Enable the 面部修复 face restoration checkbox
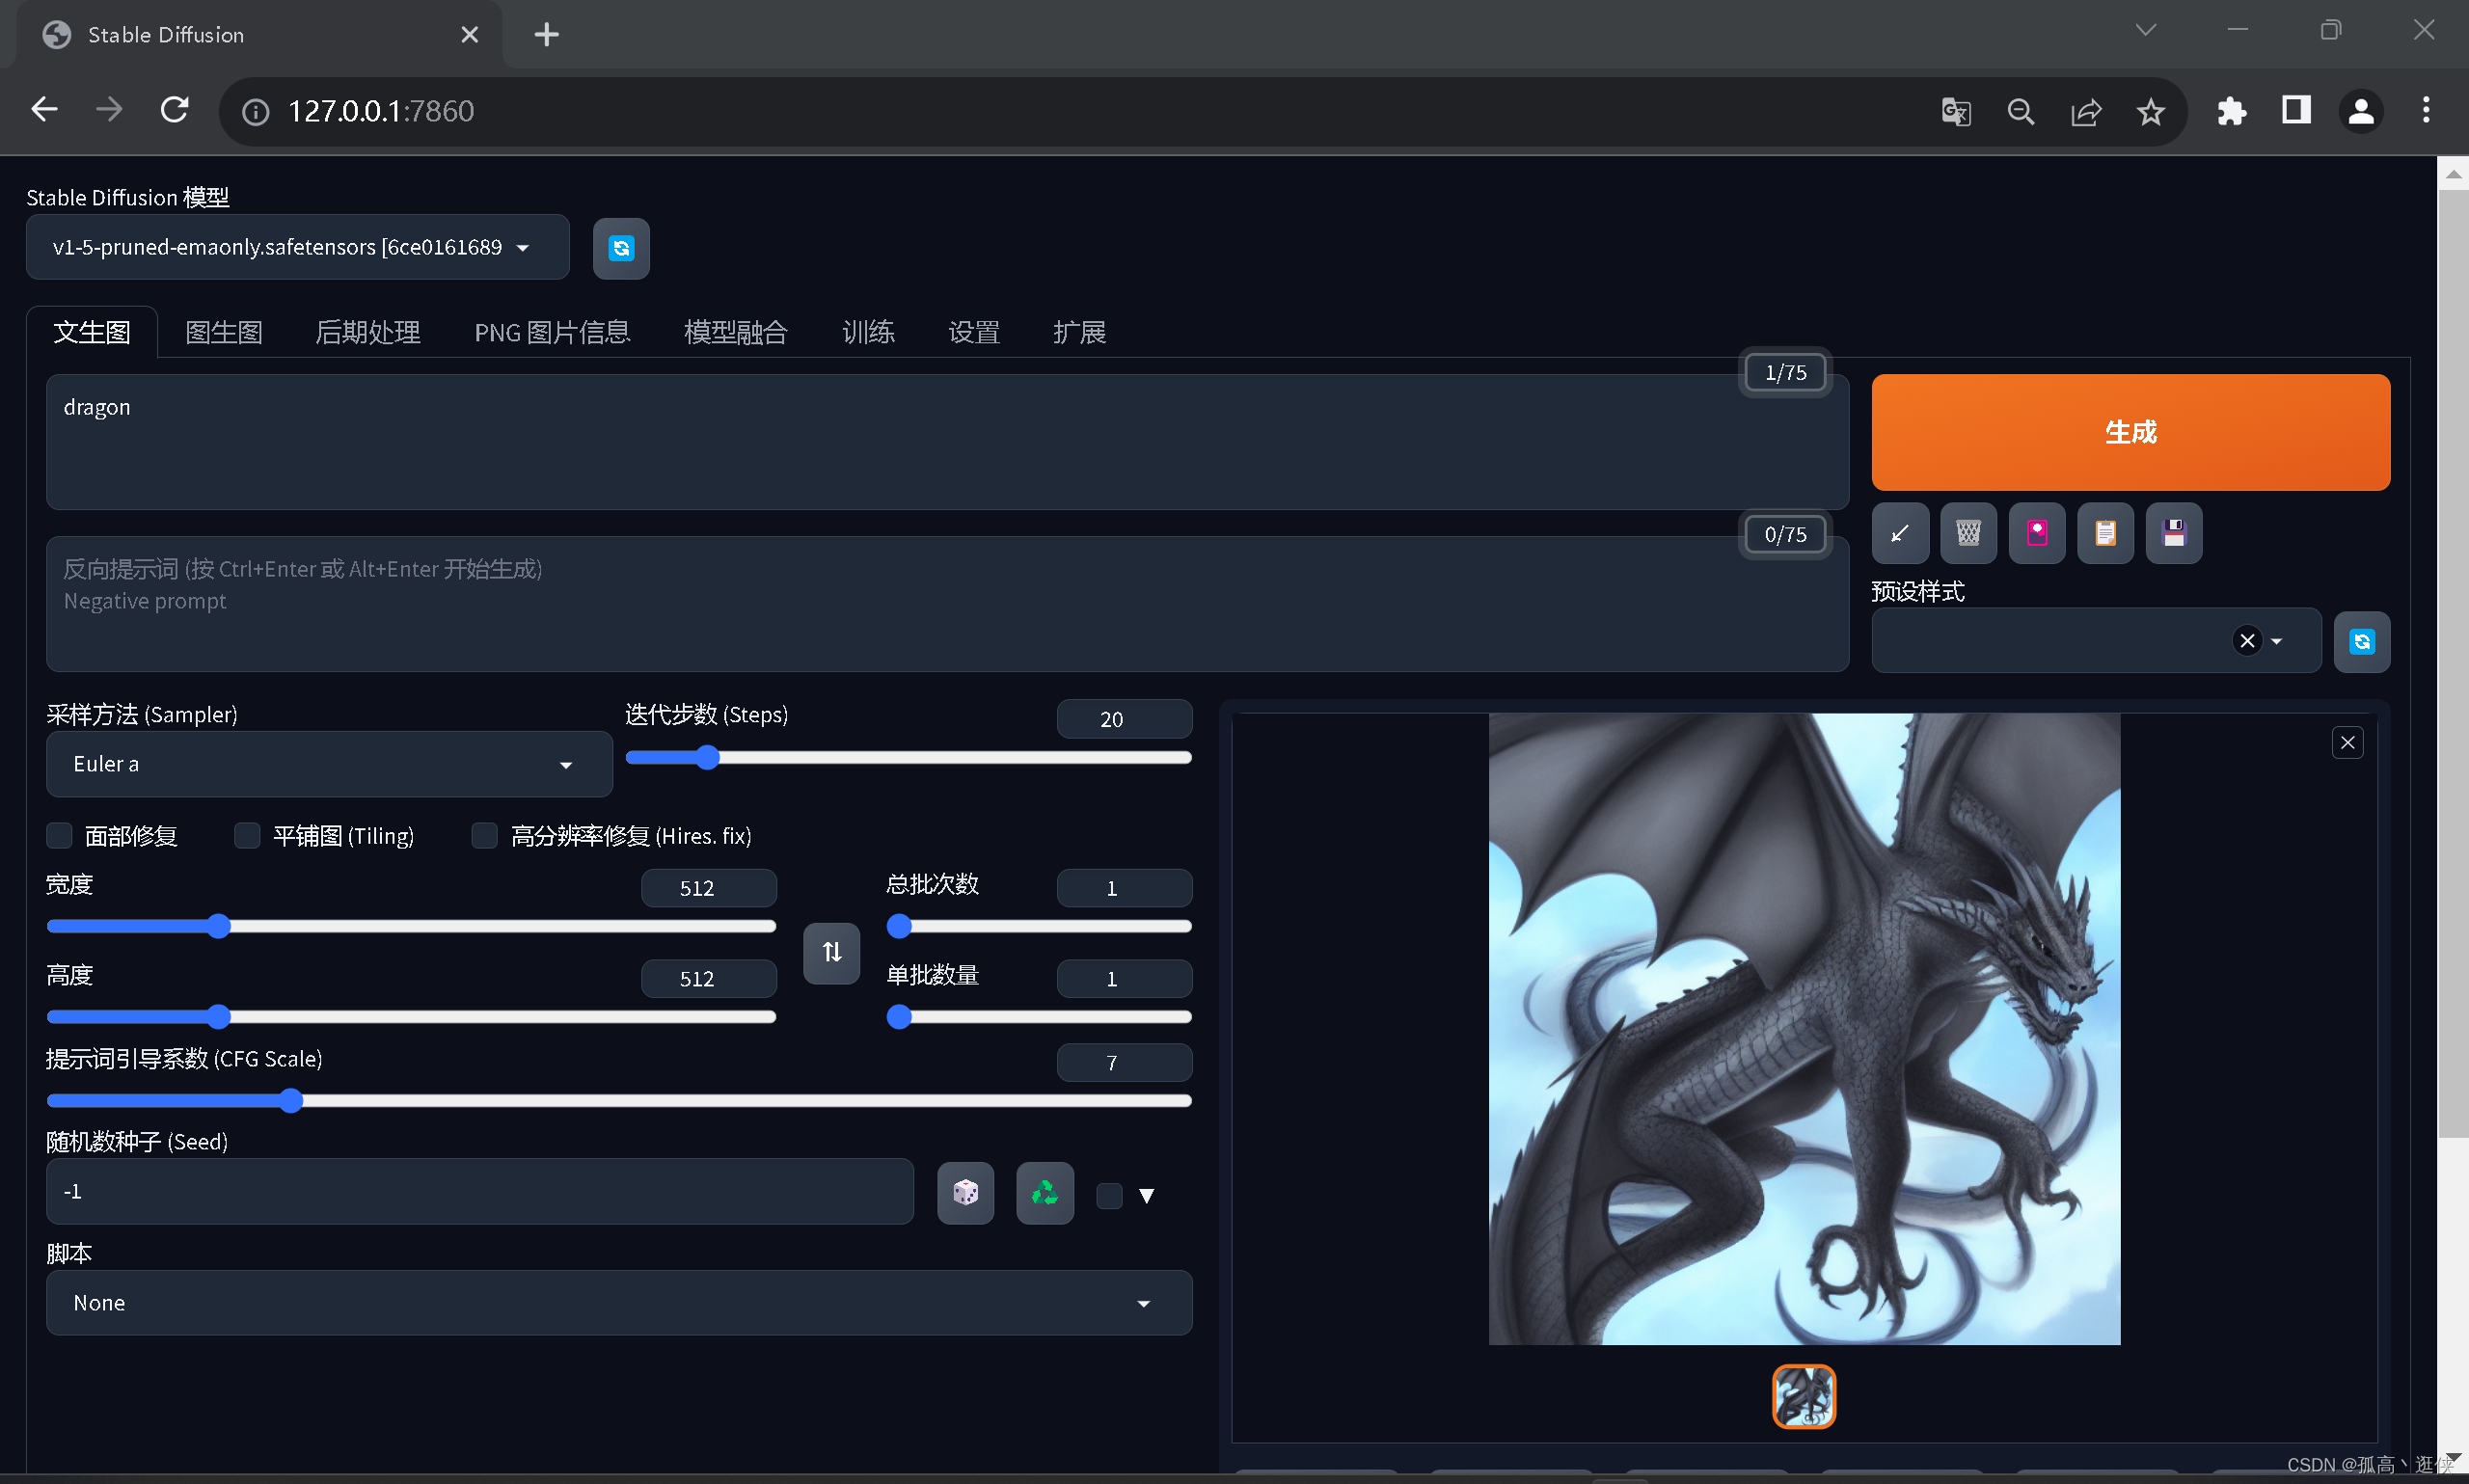This screenshot has height=1484, width=2469. (58, 835)
